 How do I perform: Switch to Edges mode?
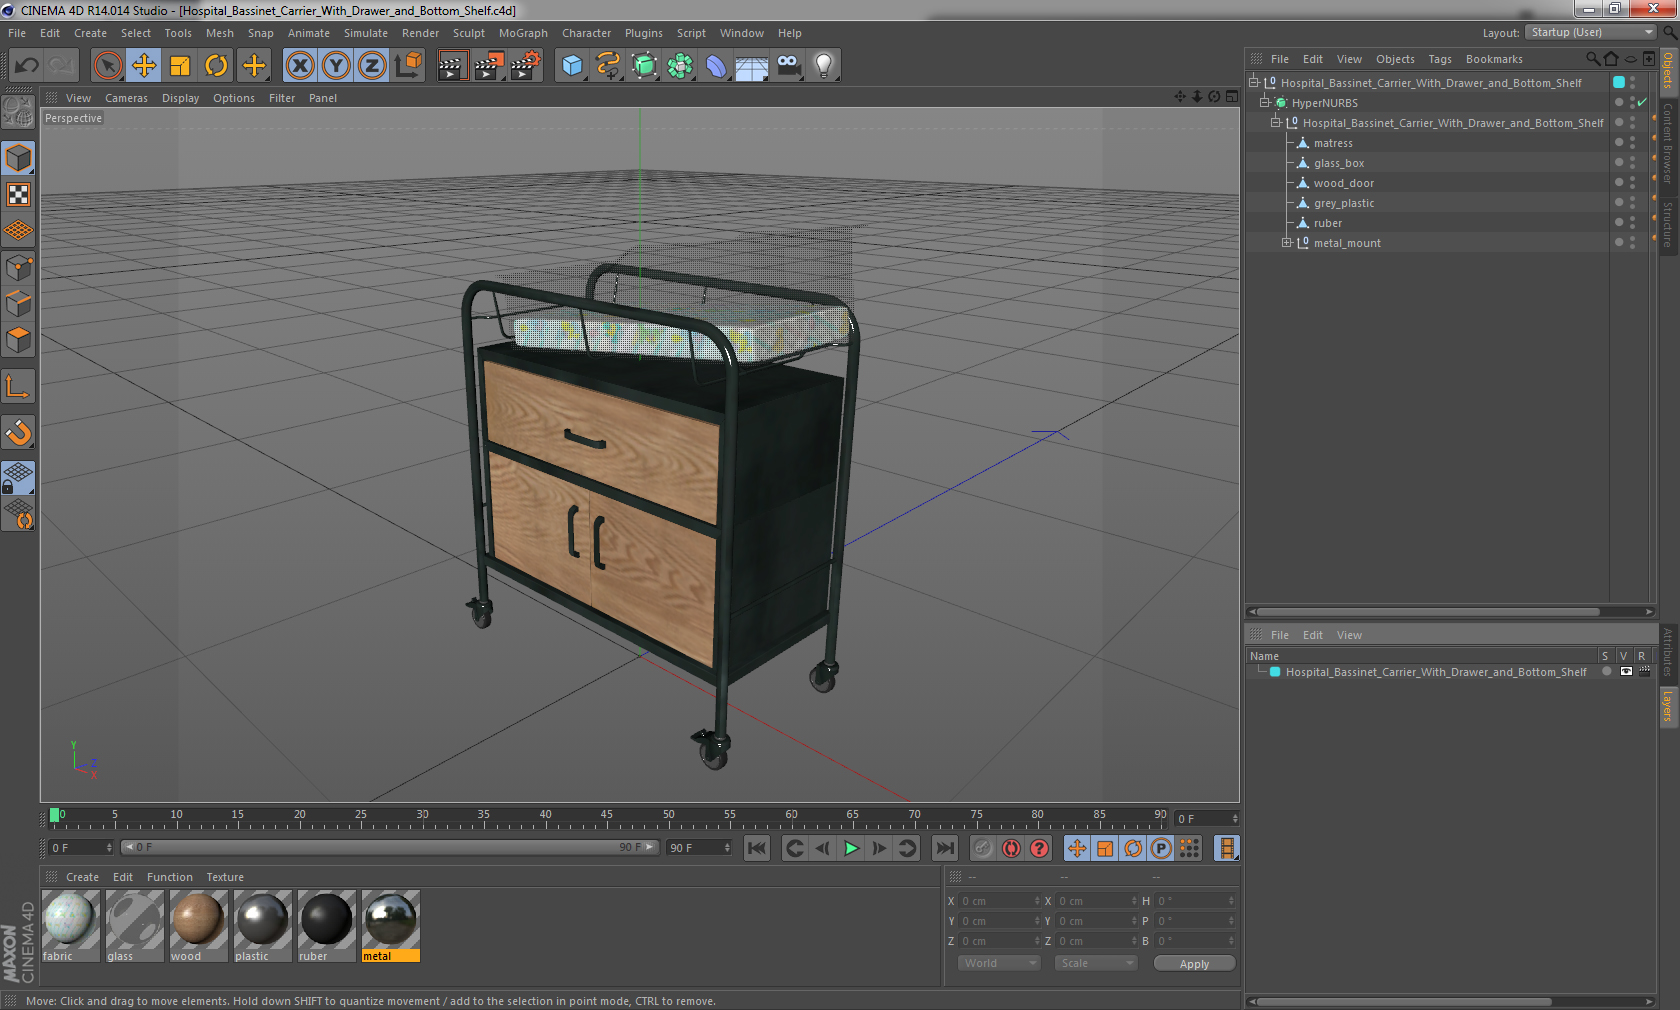click(x=18, y=304)
